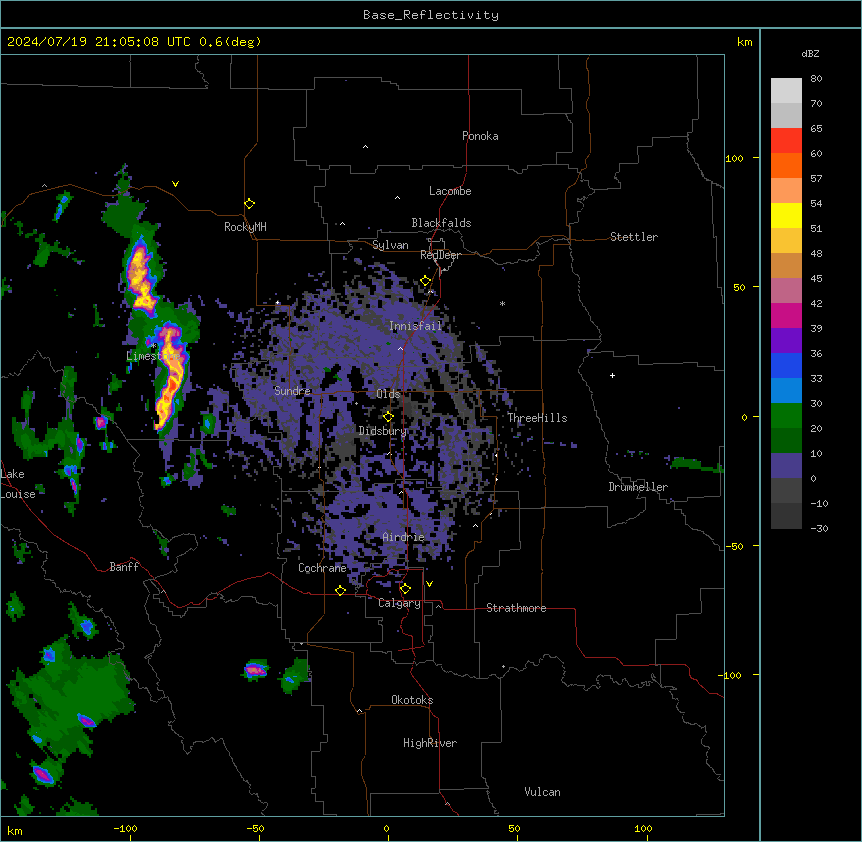Click the yellow V marker northwest of RockyMH
This screenshot has height=842, width=862.
[x=175, y=184]
